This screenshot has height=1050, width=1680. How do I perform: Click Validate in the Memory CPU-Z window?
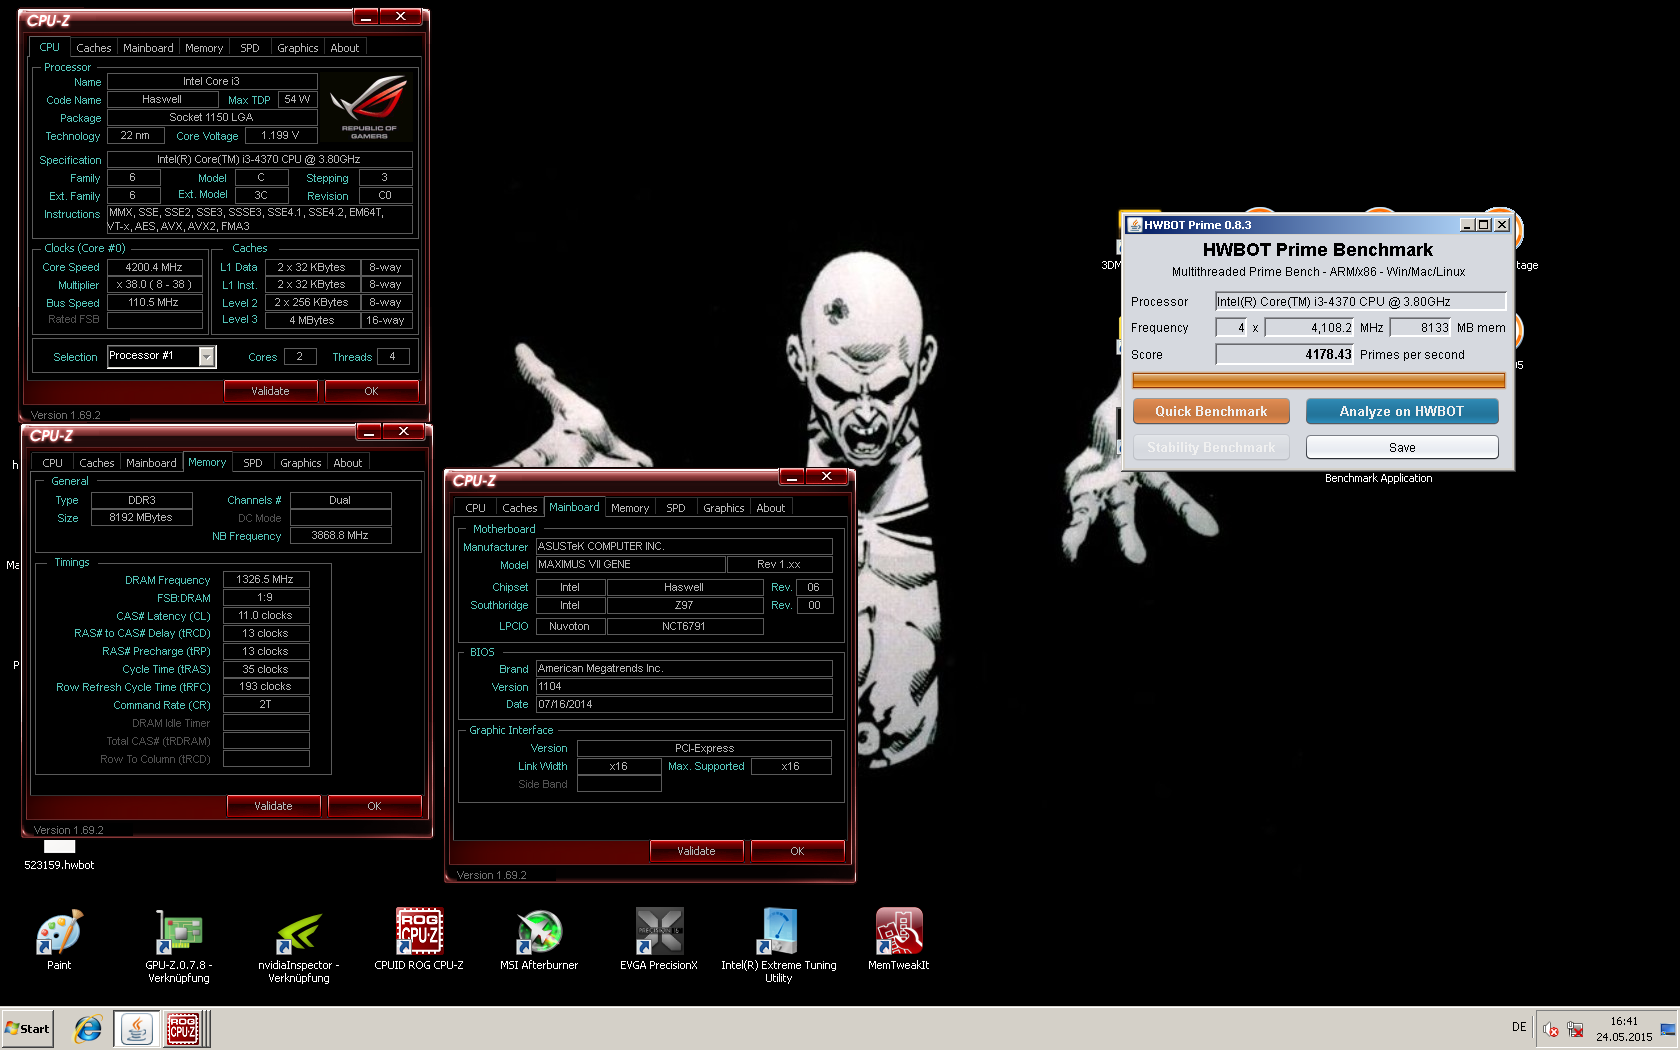pyautogui.click(x=273, y=806)
